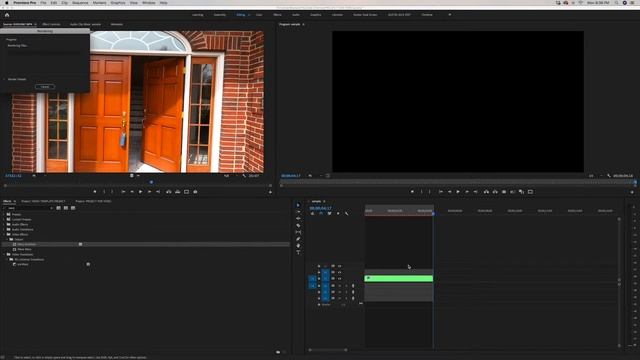Viewport: 640px width, 360px height.
Task: Click Insert button in Source monitor
Action: (169, 192)
